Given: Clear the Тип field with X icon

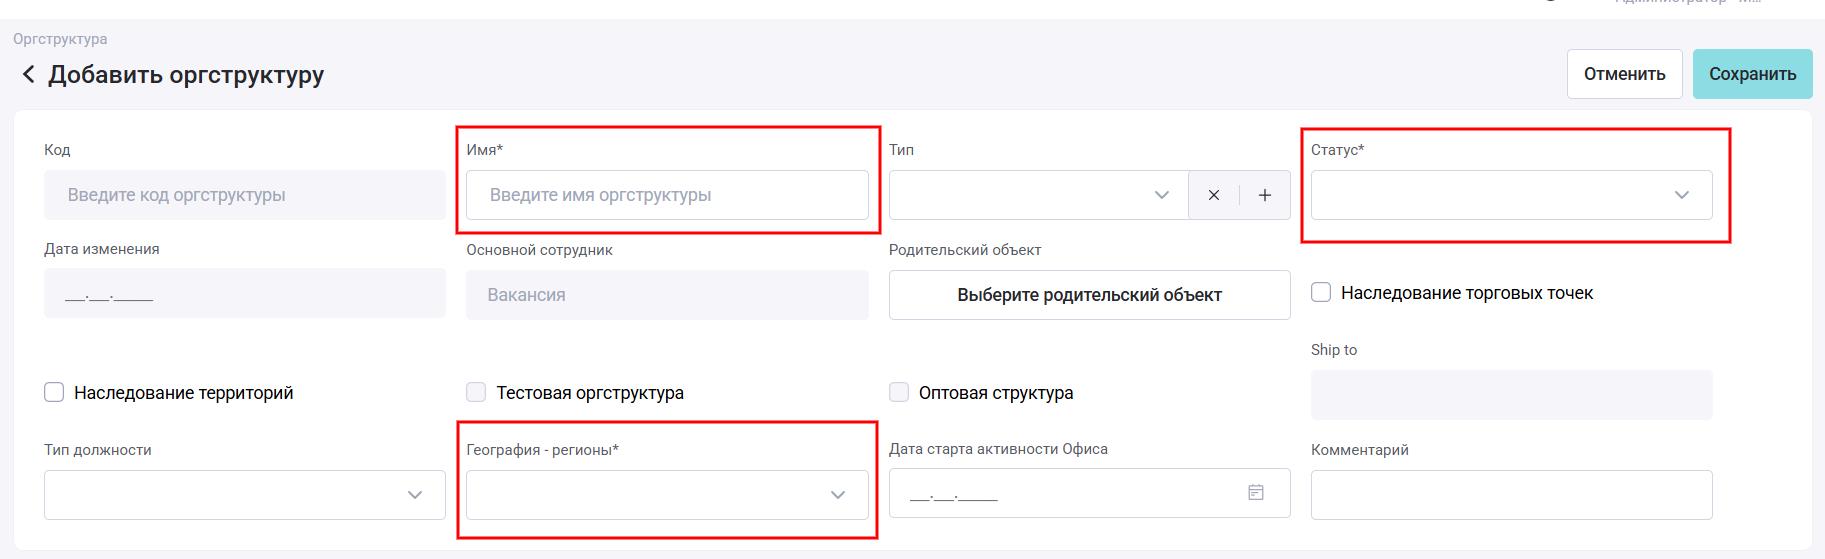Looking at the screenshot, I should coord(1213,195).
